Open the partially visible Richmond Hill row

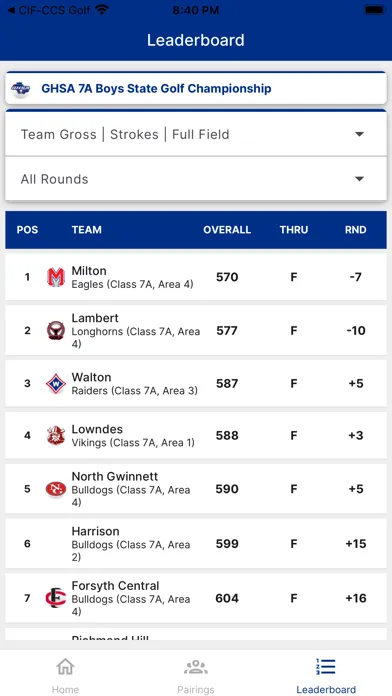click(x=196, y=634)
